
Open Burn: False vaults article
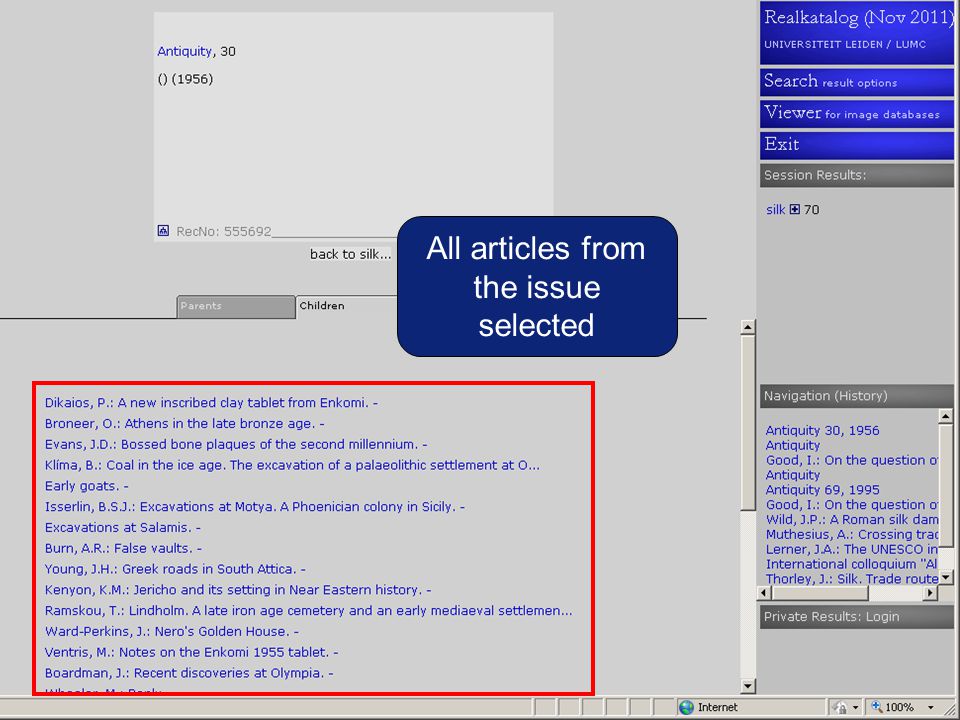(123, 549)
